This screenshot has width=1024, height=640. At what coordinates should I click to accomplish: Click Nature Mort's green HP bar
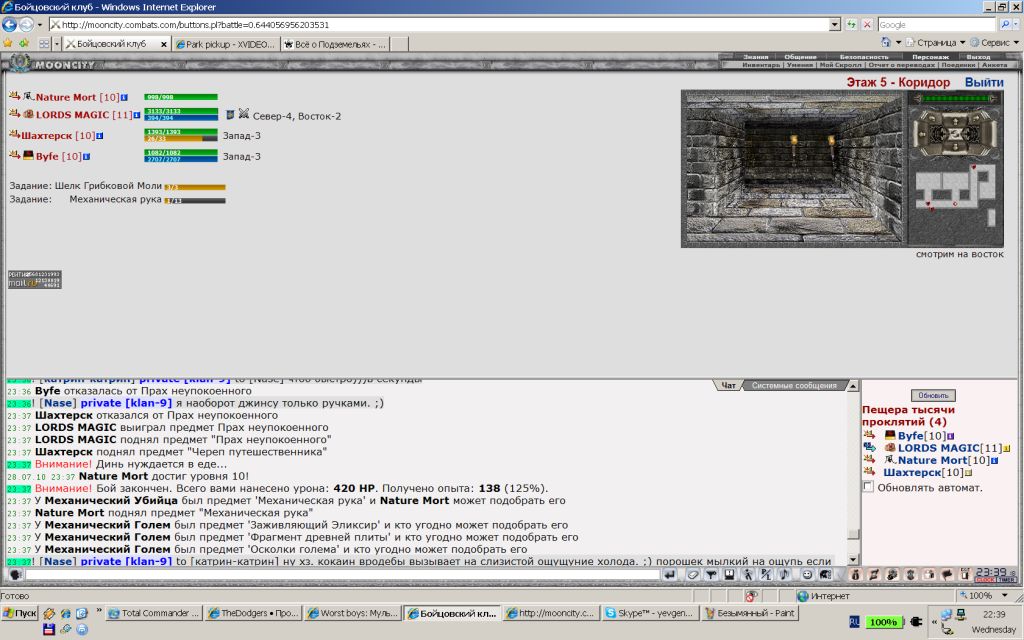(x=181, y=97)
